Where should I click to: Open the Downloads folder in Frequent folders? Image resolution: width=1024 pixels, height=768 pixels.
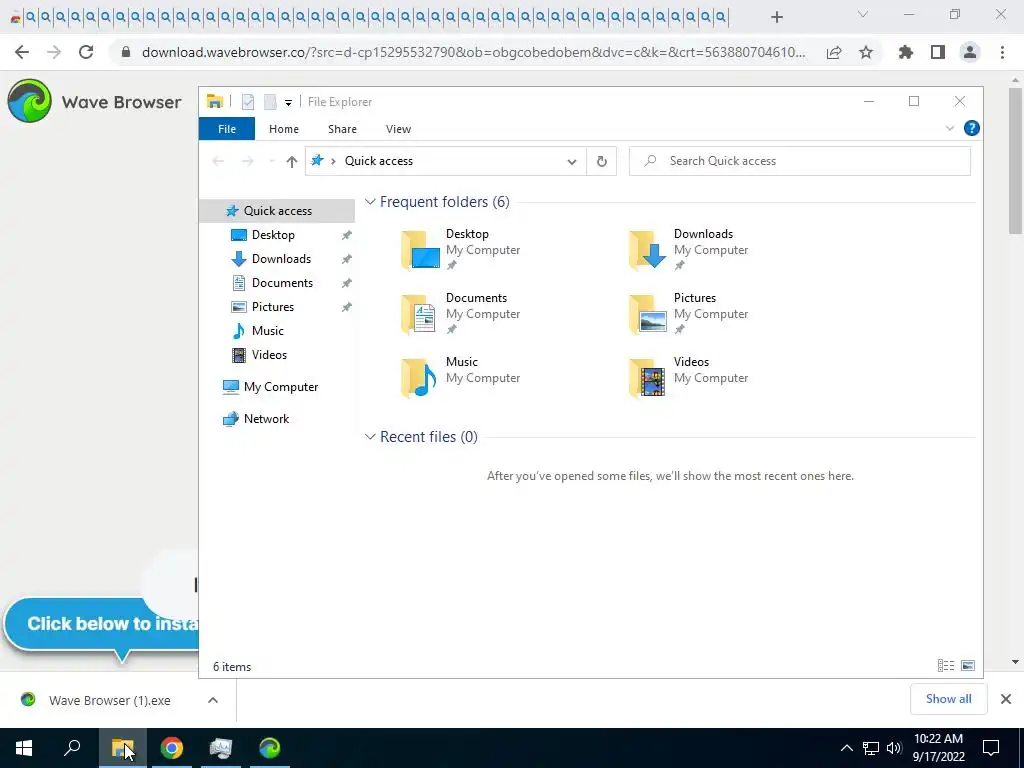(x=688, y=249)
